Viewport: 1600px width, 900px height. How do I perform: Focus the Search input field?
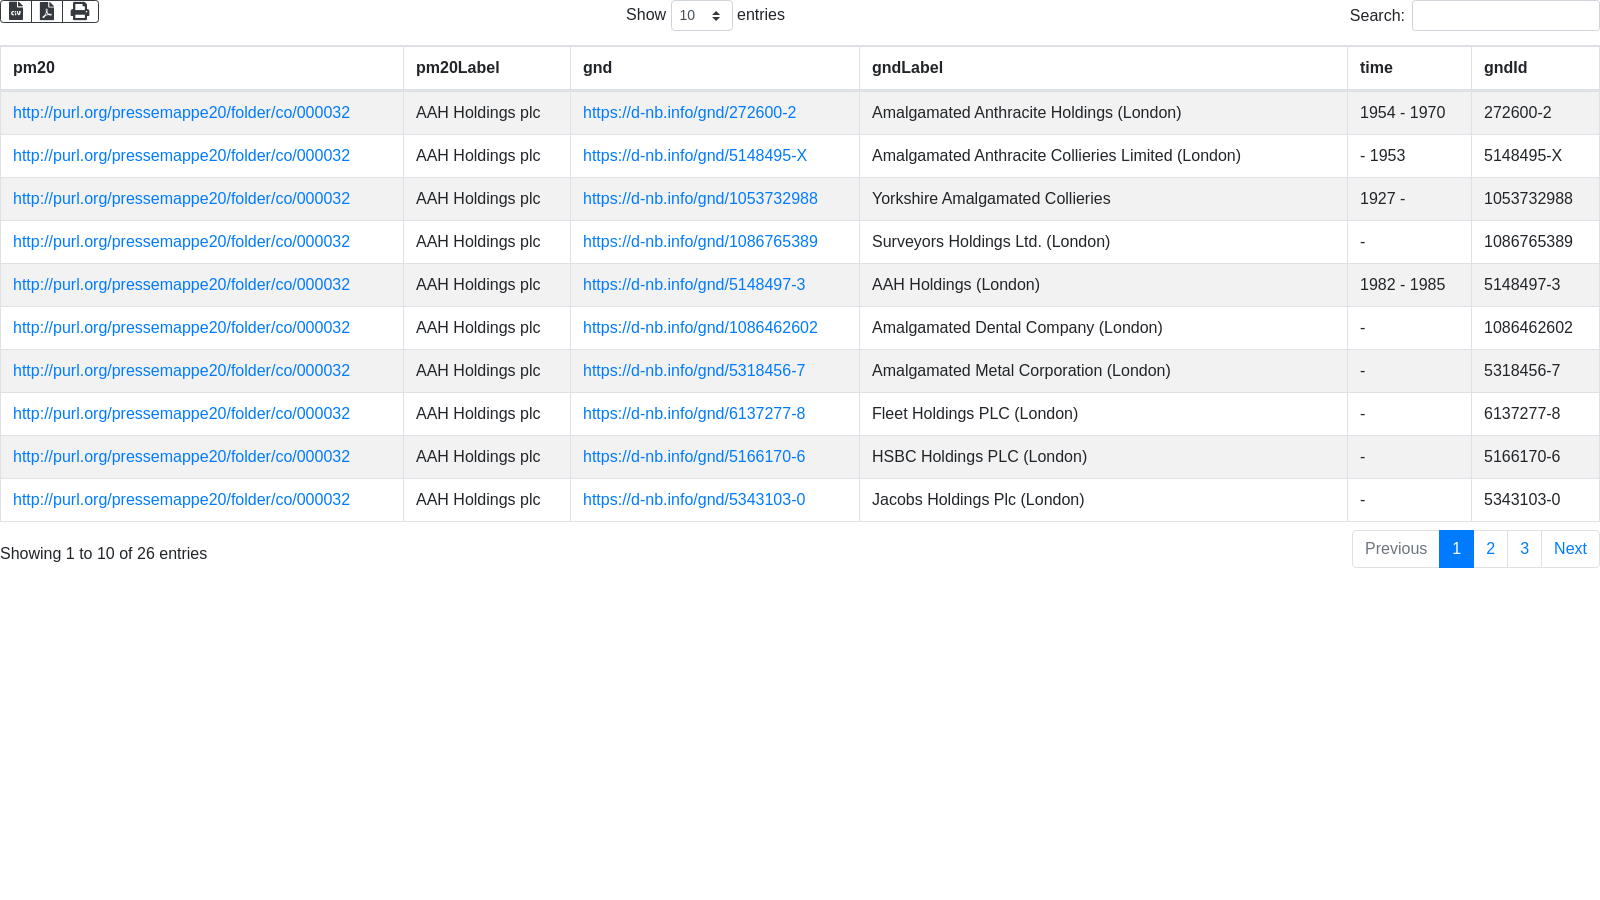coord(1505,15)
